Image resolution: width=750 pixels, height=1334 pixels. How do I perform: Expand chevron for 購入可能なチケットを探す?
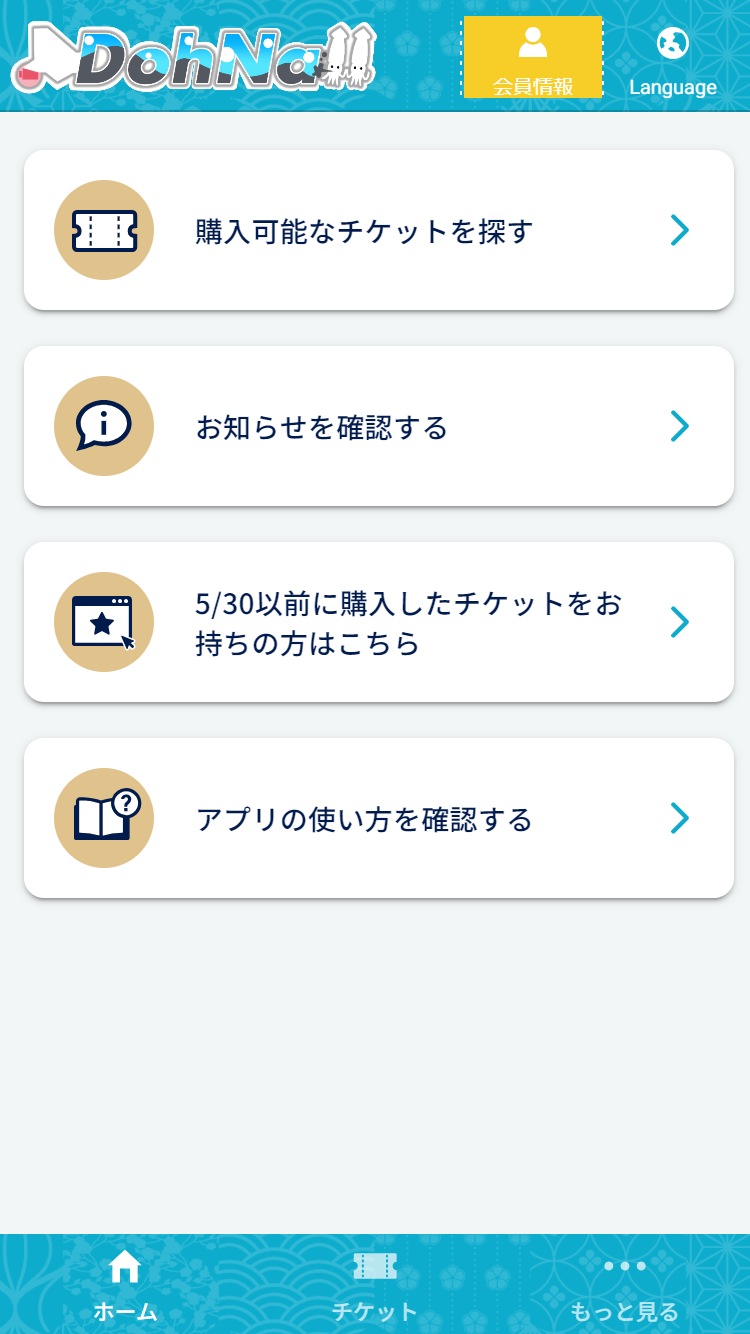(x=680, y=230)
